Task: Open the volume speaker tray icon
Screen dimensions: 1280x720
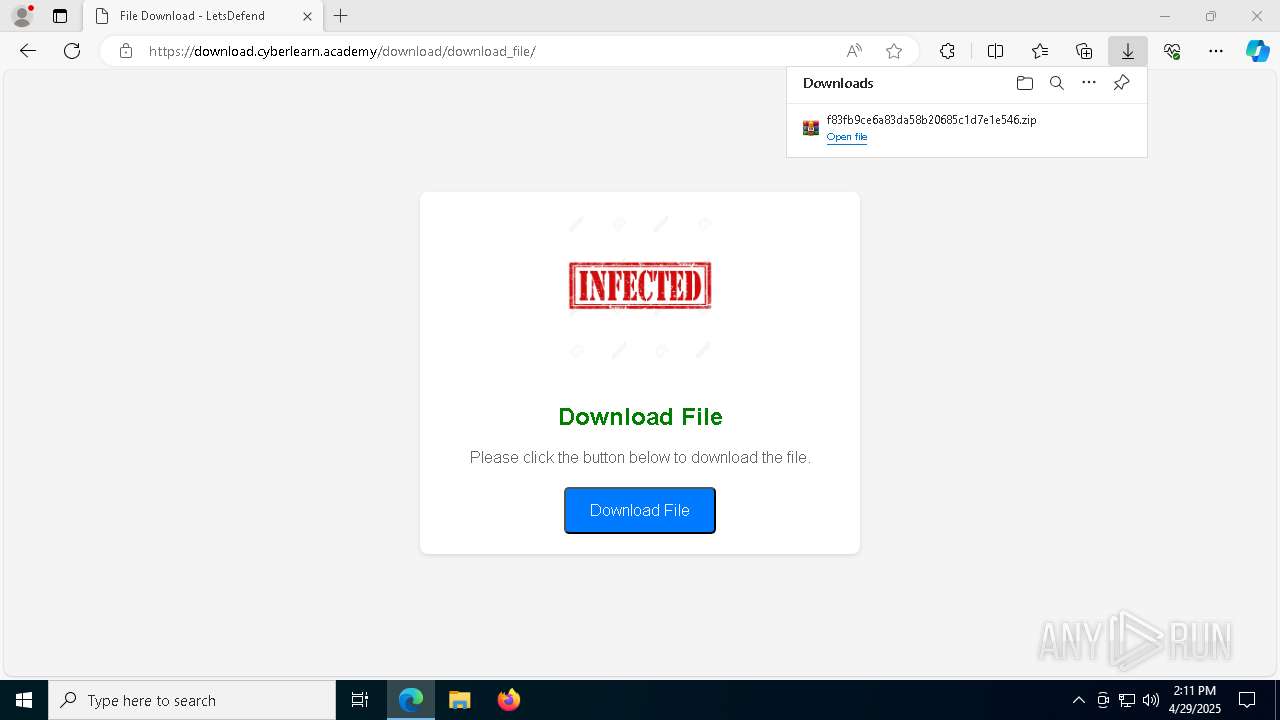Action: click(1151, 700)
